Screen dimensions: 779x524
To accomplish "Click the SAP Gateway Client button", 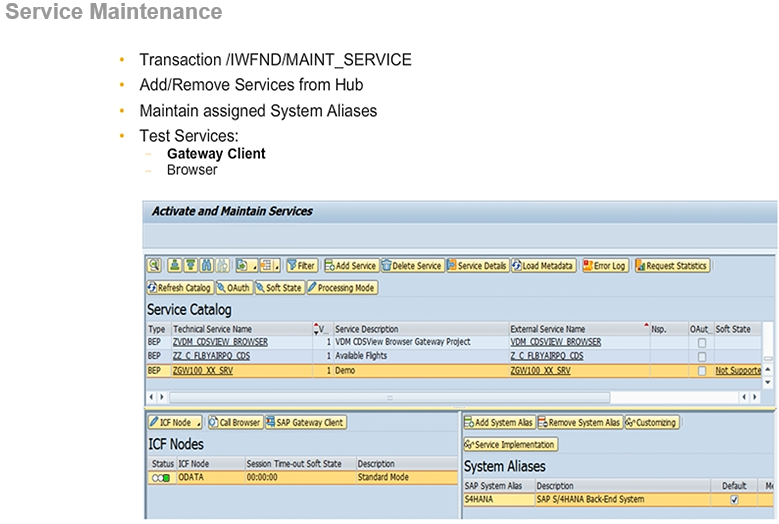I will [304, 423].
